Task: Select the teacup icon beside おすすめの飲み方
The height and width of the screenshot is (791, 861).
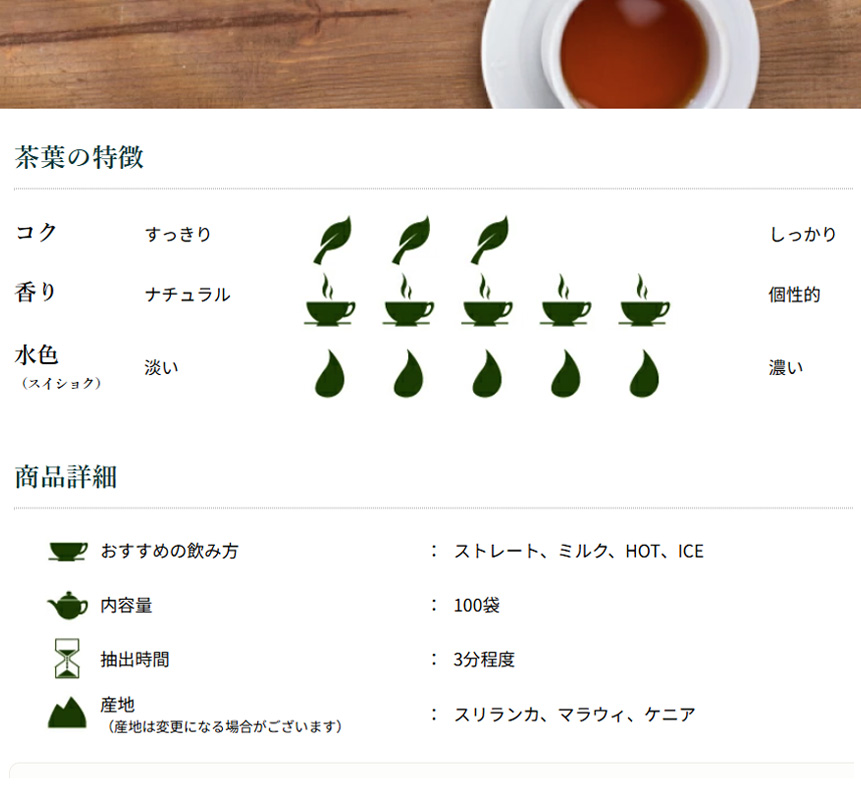Action: coord(65,549)
